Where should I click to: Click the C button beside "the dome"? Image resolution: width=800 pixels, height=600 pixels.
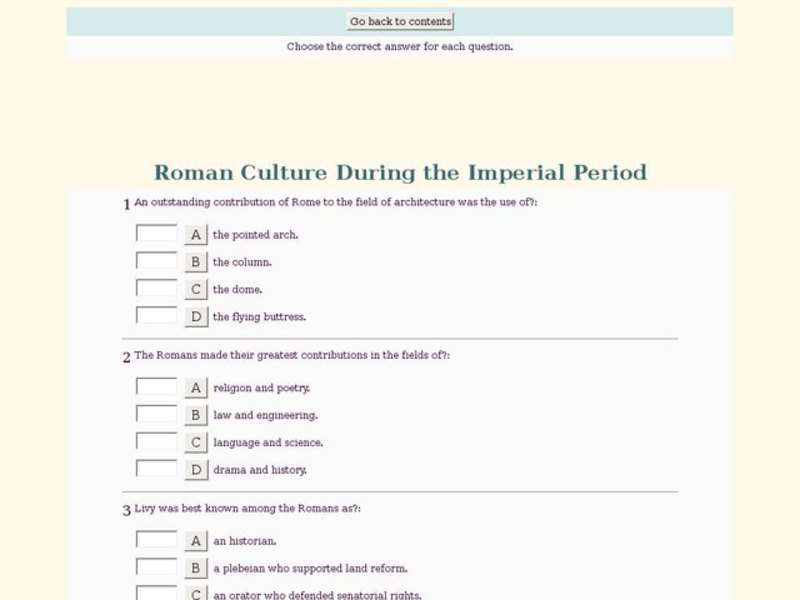tap(193, 289)
